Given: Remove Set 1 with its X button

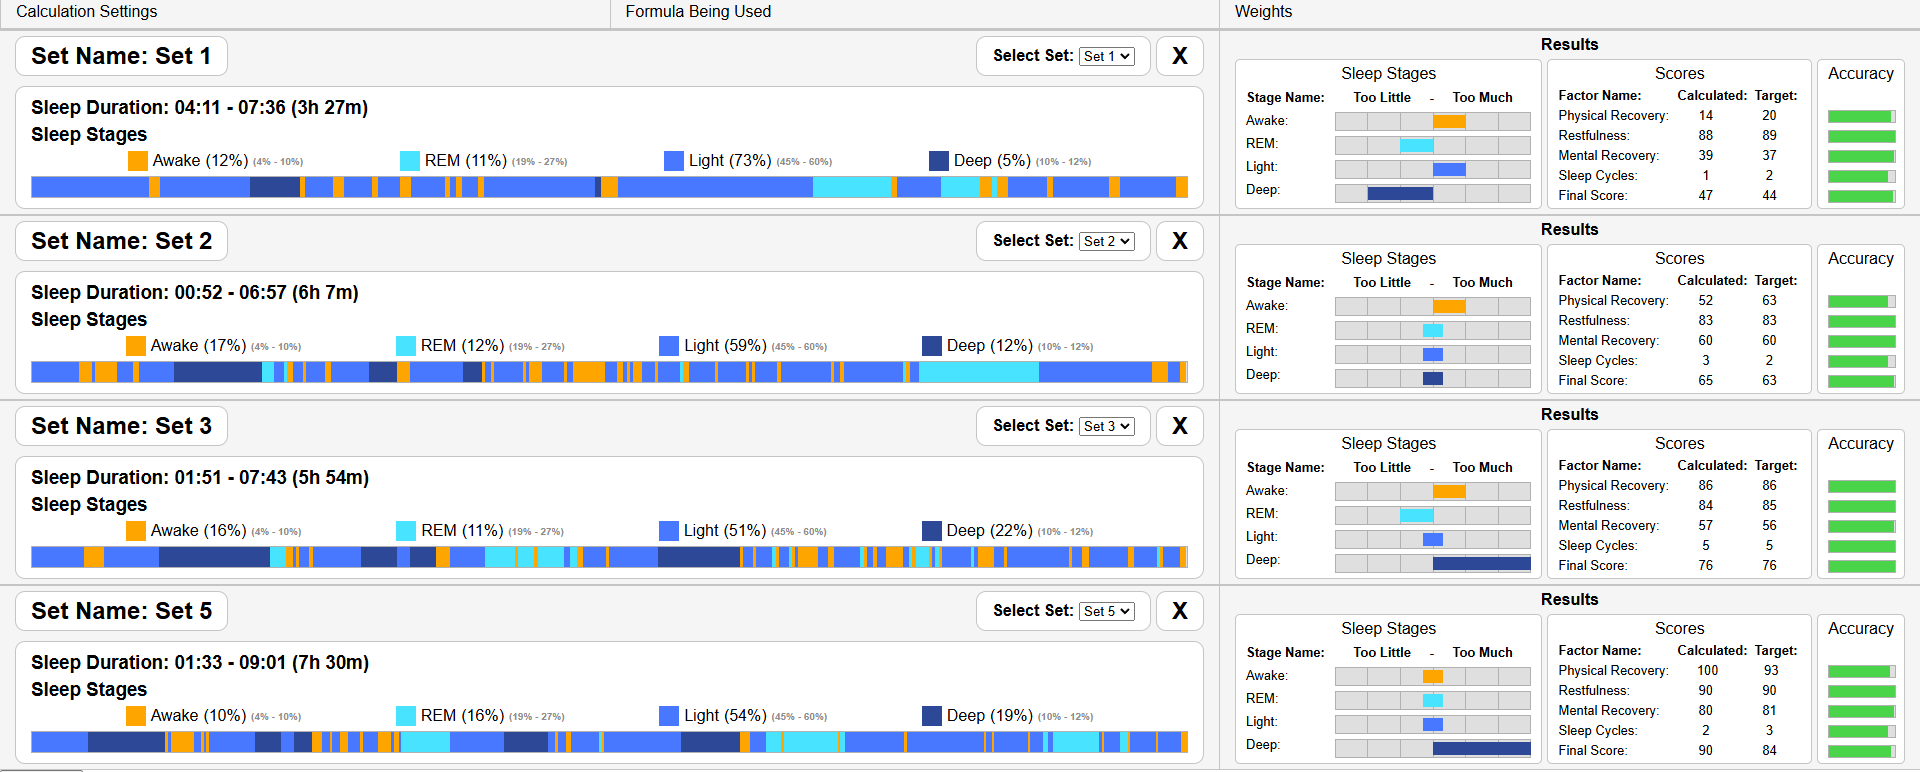Looking at the screenshot, I should click(1179, 56).
